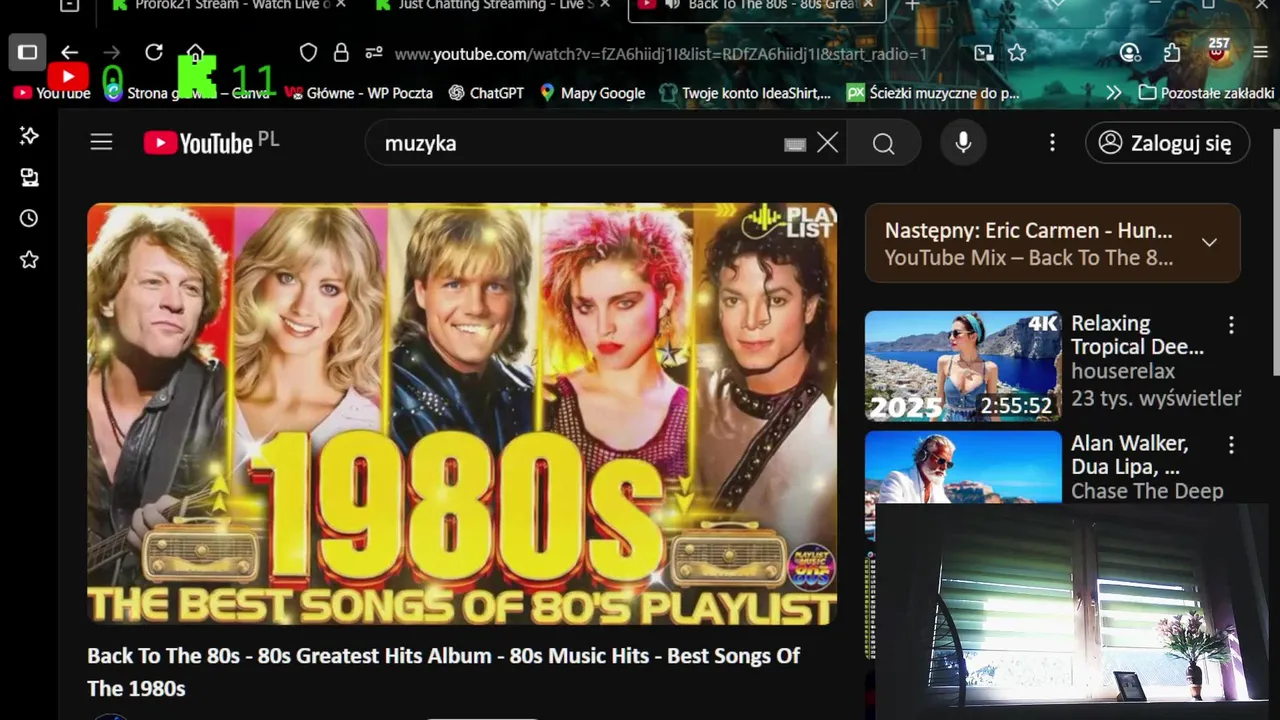Open the browser hamburger application menu
Viewport: 1280px width, 720px height.
pyautogui.click(x=1260, y=53)
